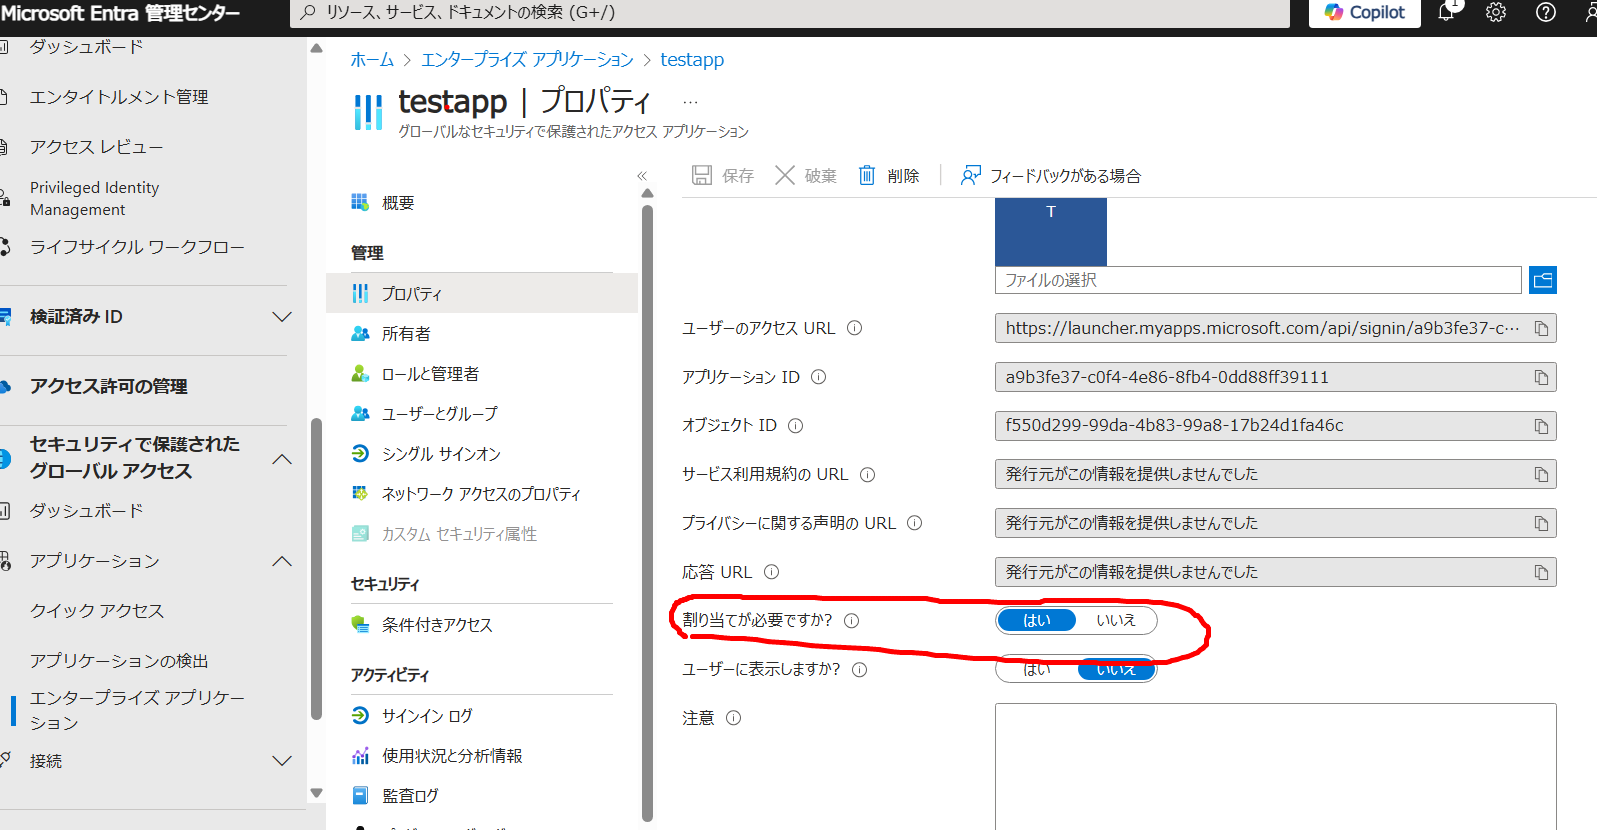
Task: Set 割り当てが必要ですか? to いいえ
Action: 1116,621
